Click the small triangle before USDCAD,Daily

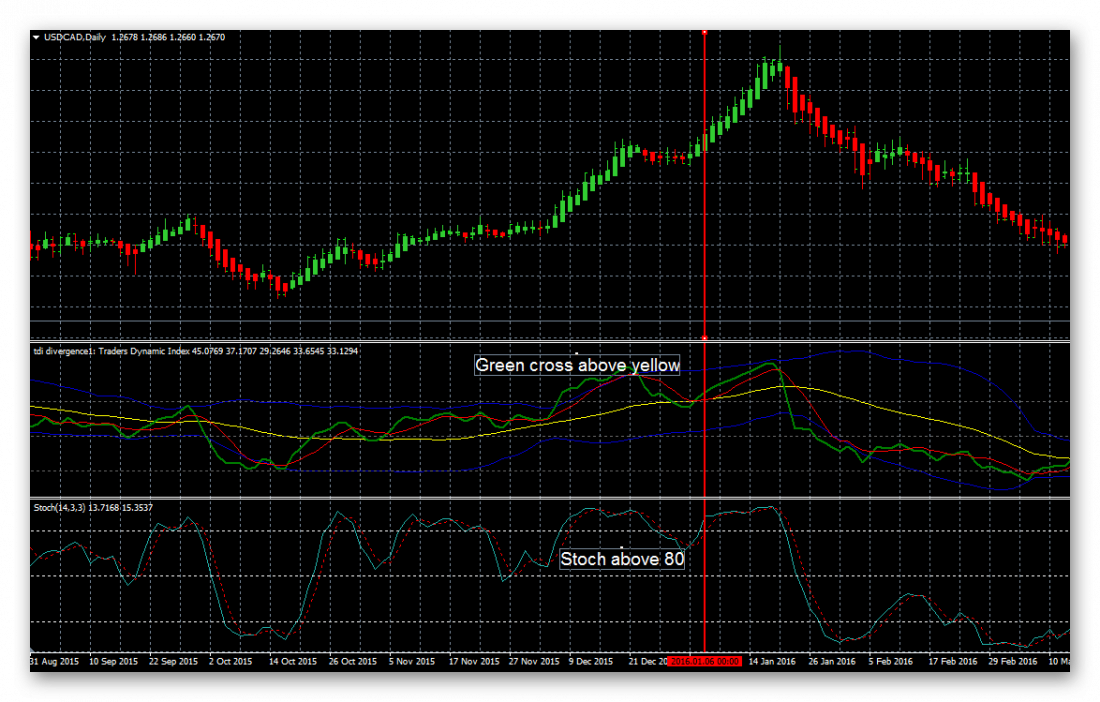pyautogui.click(x=36, y=37)
